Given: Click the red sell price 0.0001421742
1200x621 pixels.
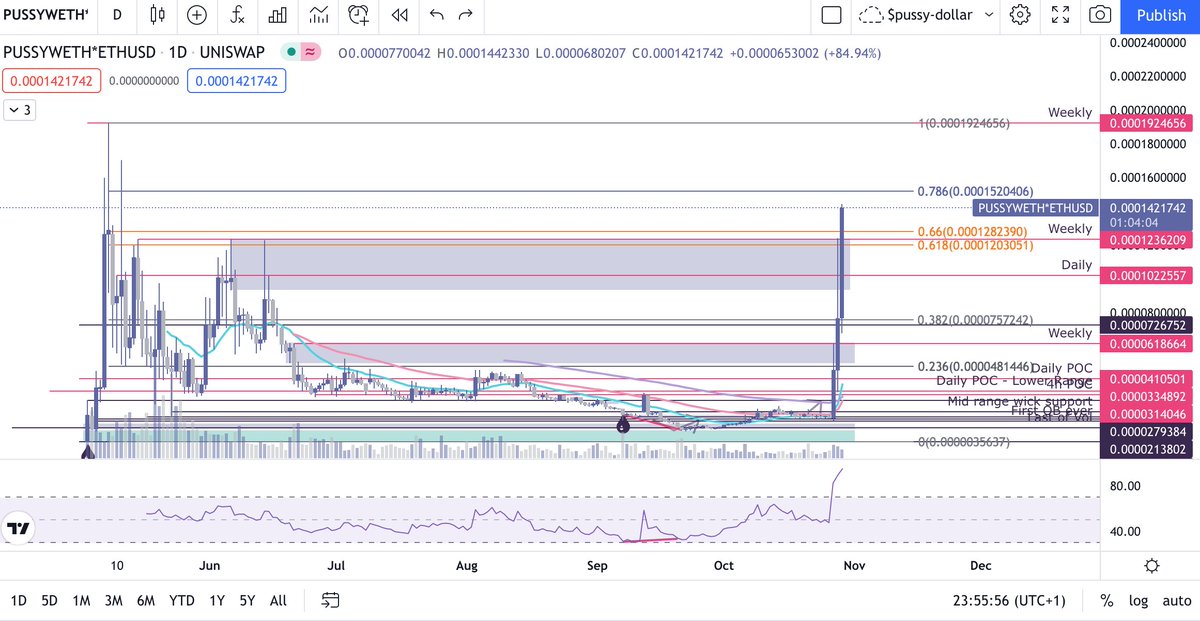Looking at the screenshot, I should click(x=52, y=81).
